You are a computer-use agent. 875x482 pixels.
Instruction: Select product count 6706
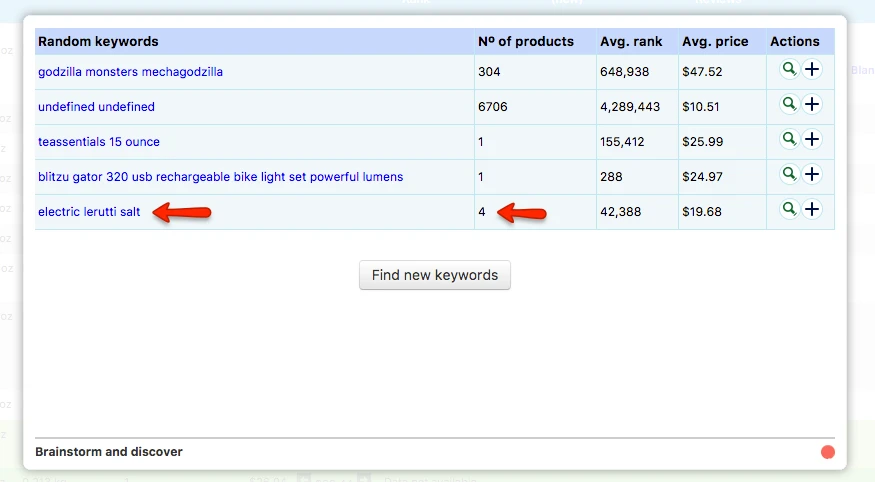pos(493,107)
